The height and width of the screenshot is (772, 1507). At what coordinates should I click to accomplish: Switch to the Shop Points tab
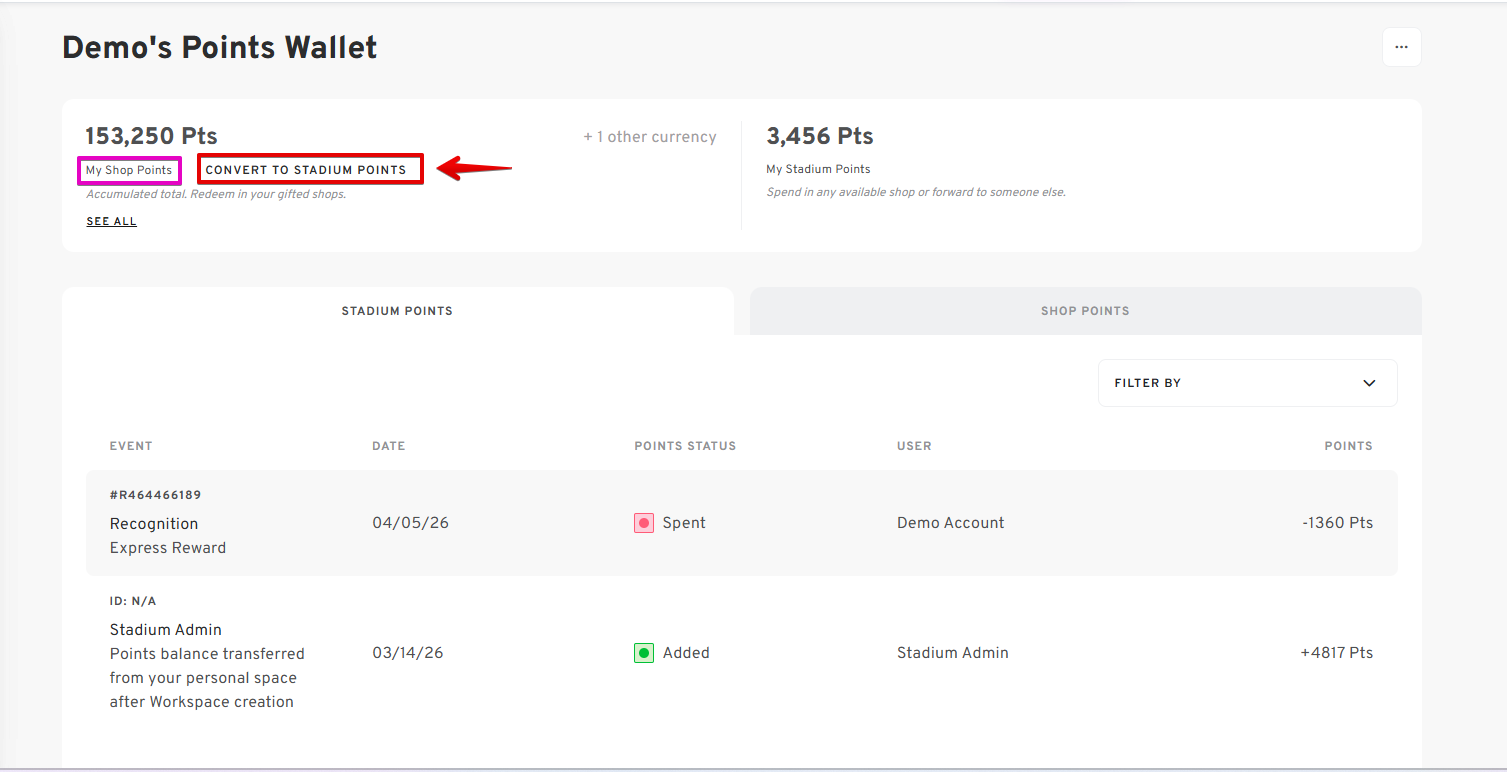pos(1085,311)
